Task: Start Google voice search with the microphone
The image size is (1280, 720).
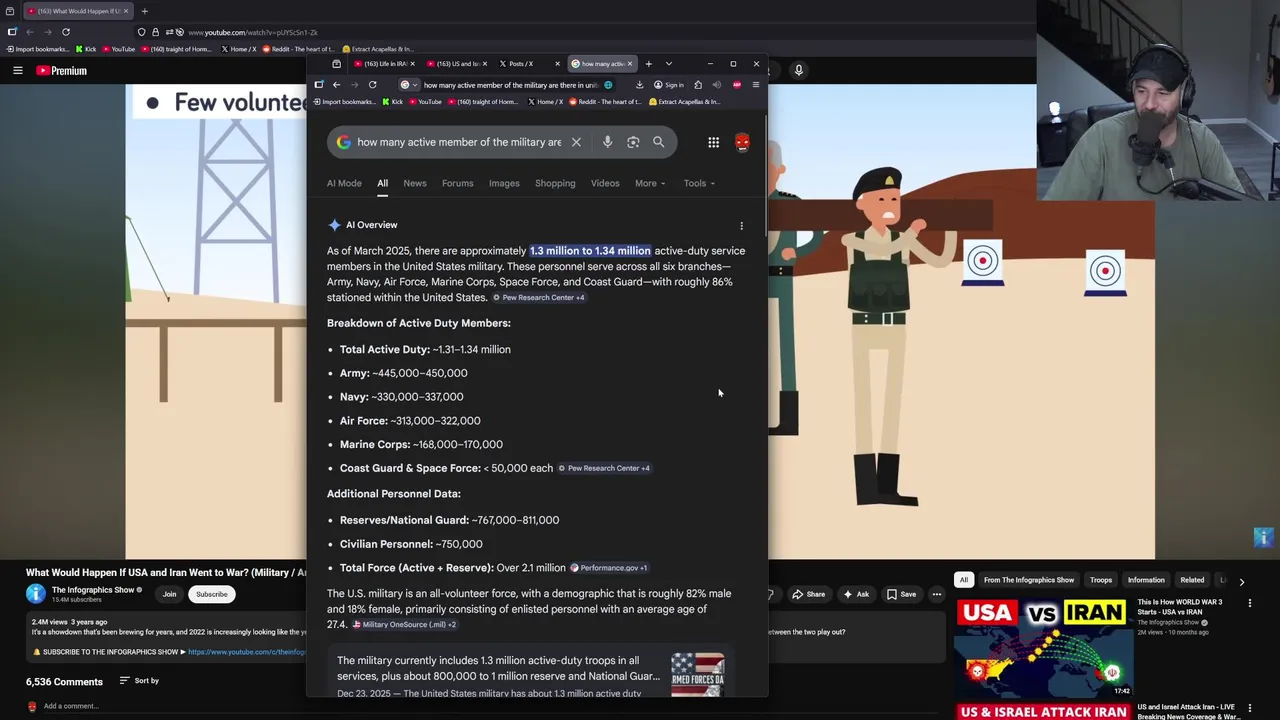Action: [x=607, y=142]
